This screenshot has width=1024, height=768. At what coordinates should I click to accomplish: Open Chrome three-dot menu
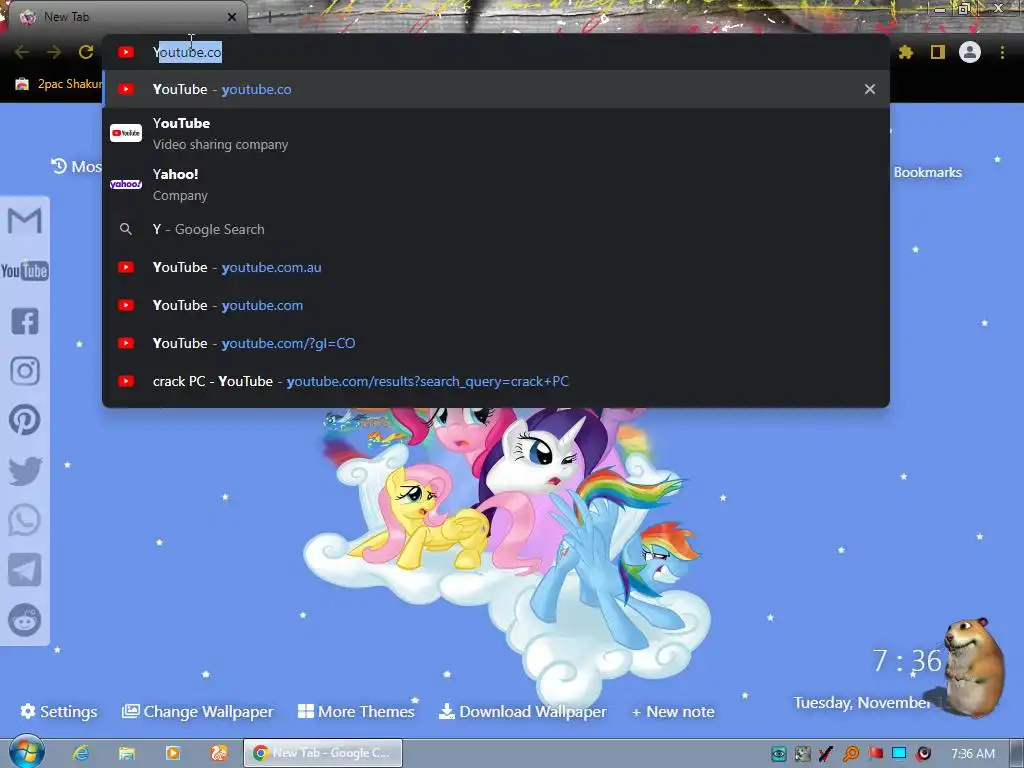[1002, 52]
